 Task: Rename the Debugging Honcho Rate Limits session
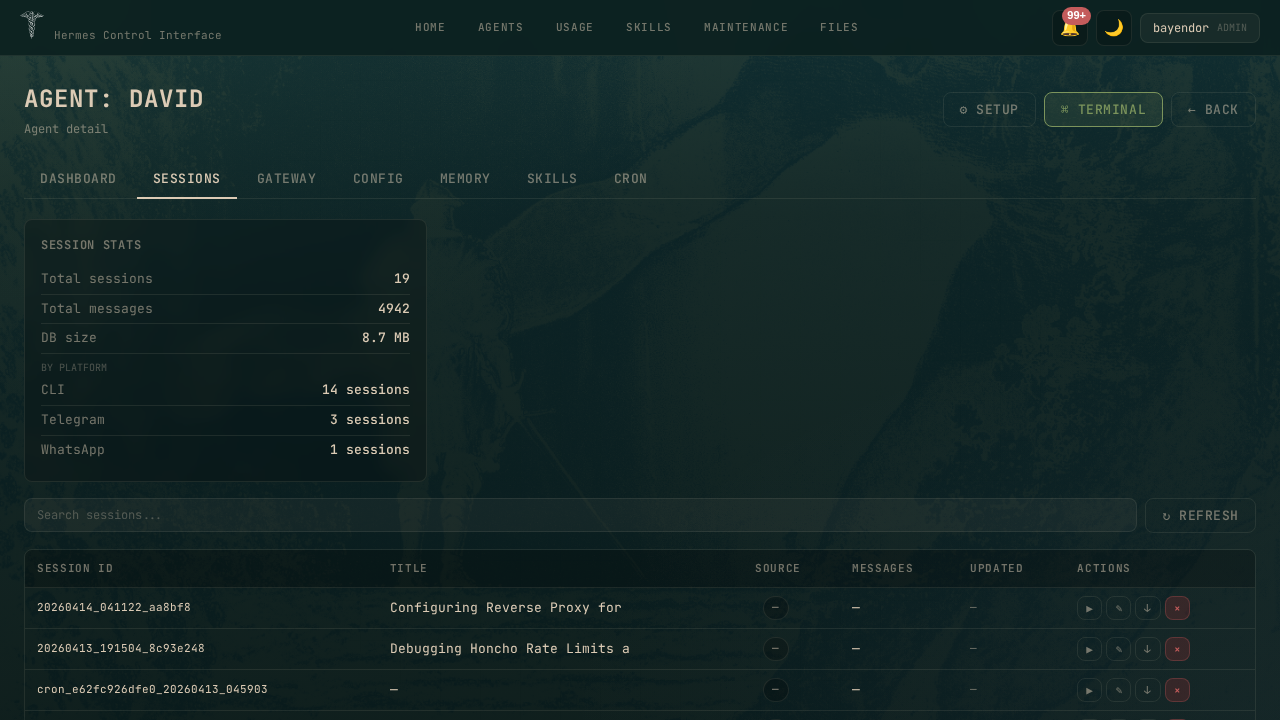tap(1118, 649)
